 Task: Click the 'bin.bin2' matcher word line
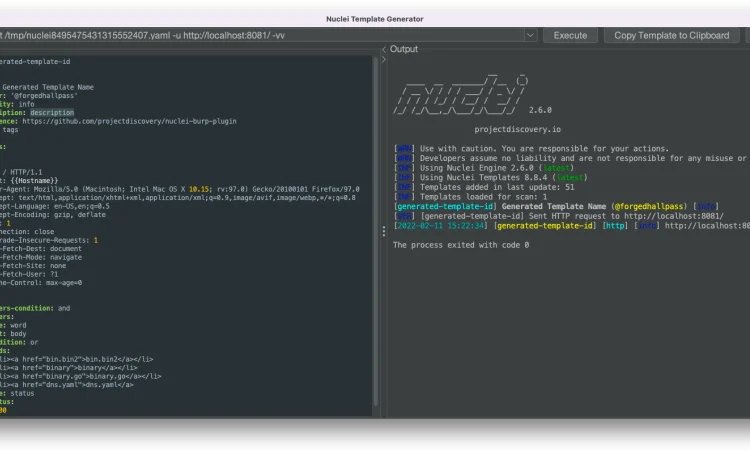point(77,359)
